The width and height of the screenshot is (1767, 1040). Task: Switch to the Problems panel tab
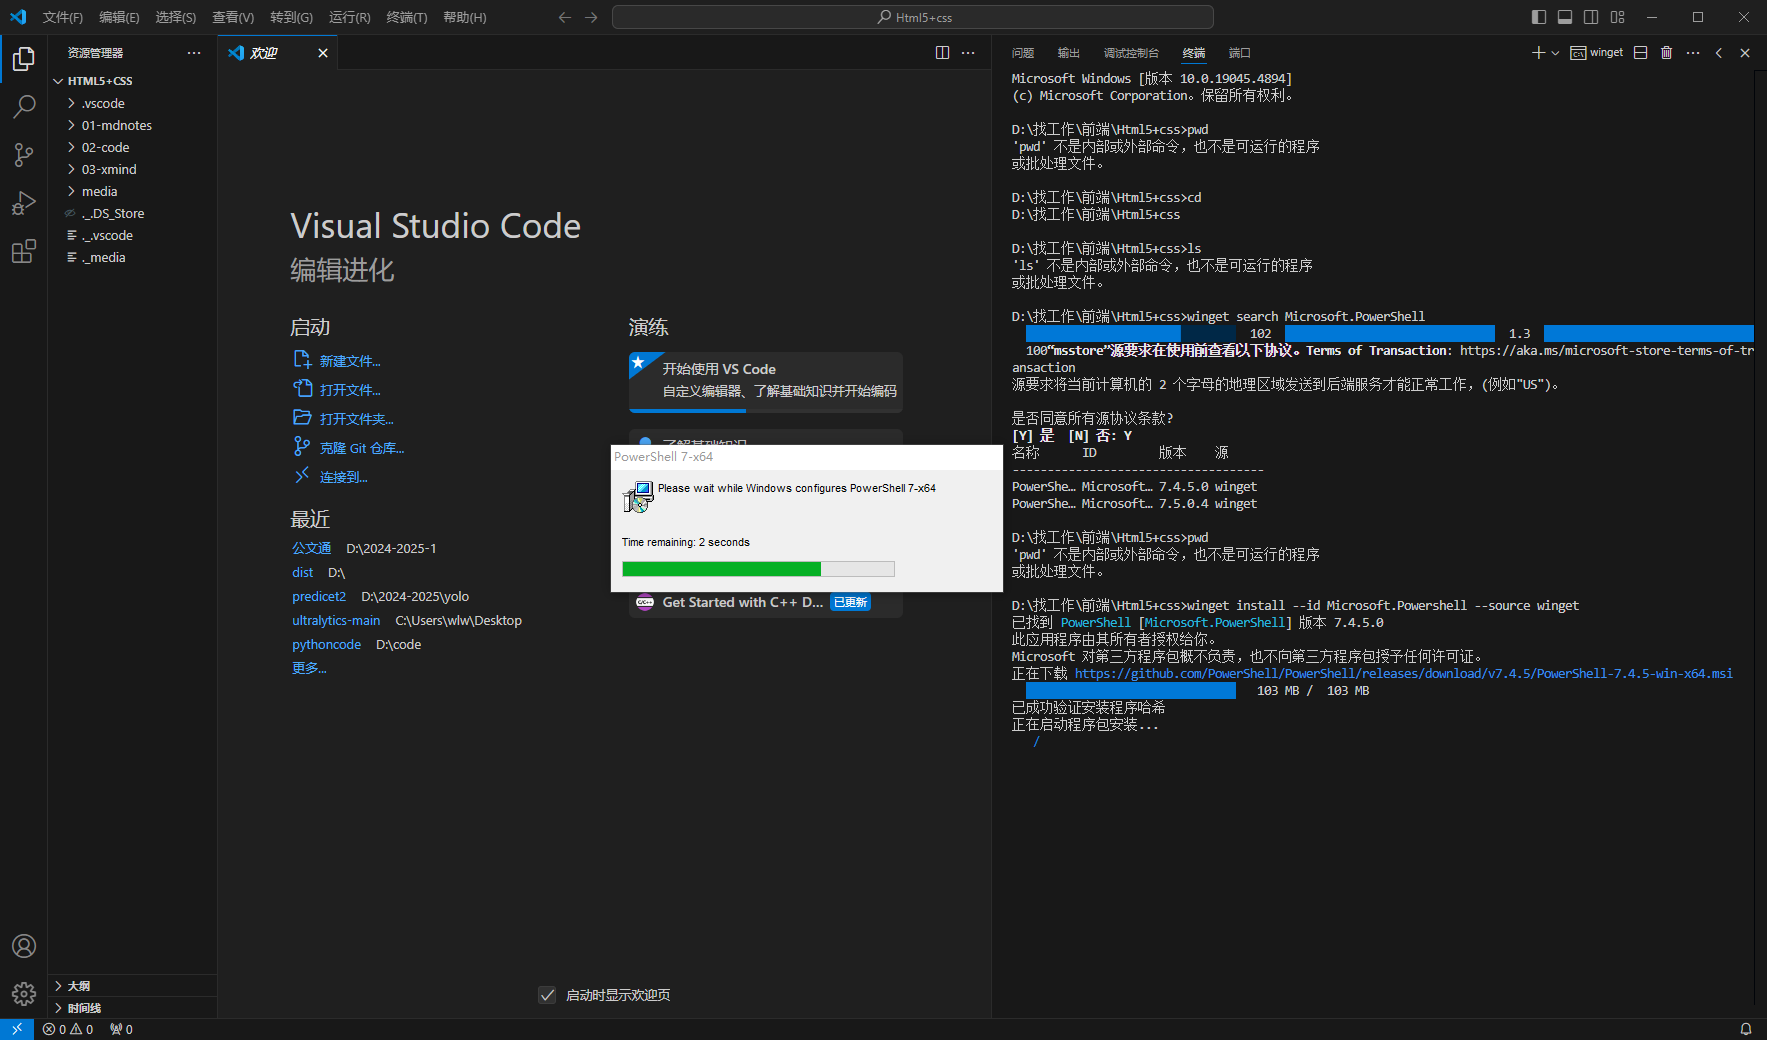[x=1023, y=53]
